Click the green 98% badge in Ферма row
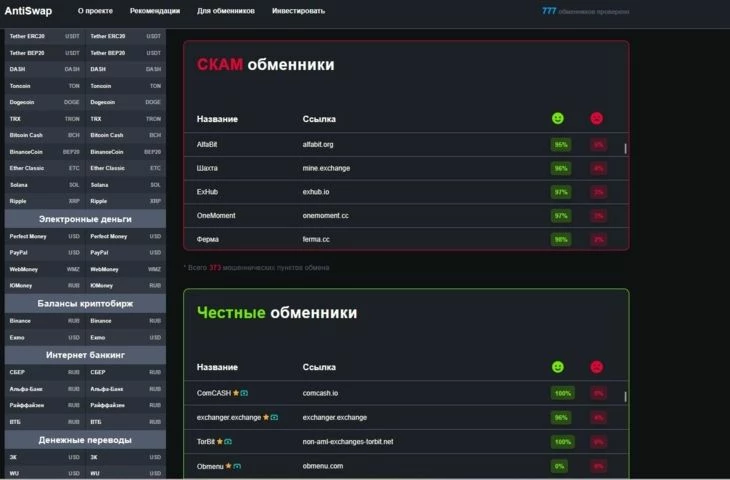This screenshot has height=480, width=730. coord(561,239)
